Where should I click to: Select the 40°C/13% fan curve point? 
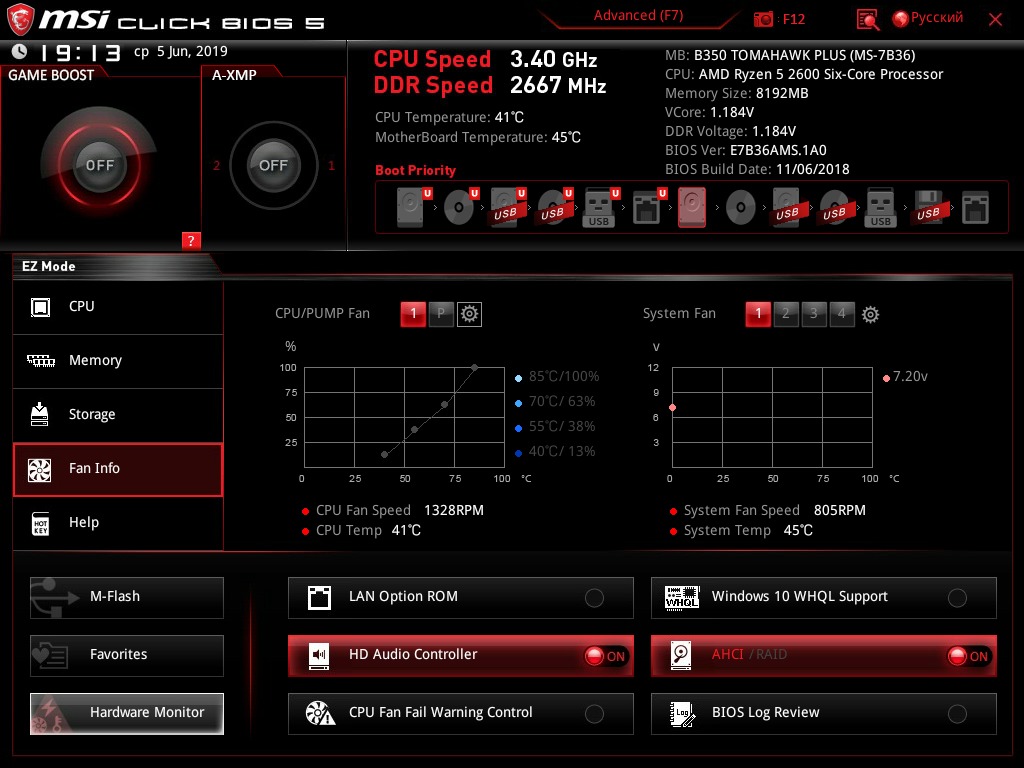pos(385,455)
